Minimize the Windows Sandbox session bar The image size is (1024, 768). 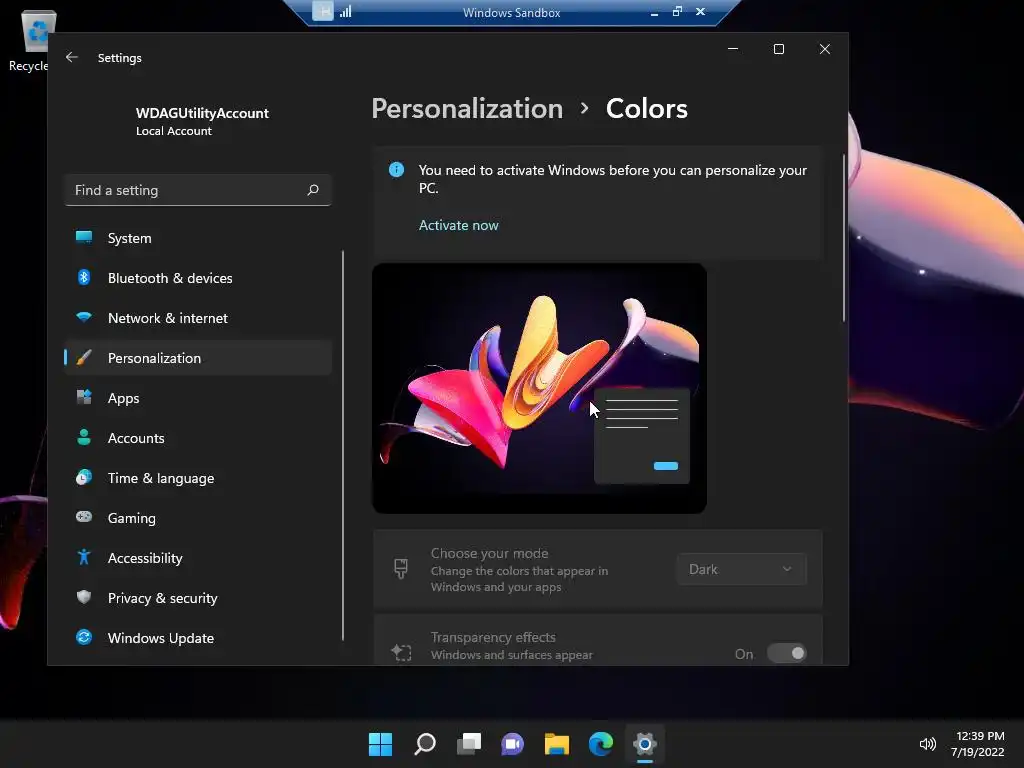(654, 12)
